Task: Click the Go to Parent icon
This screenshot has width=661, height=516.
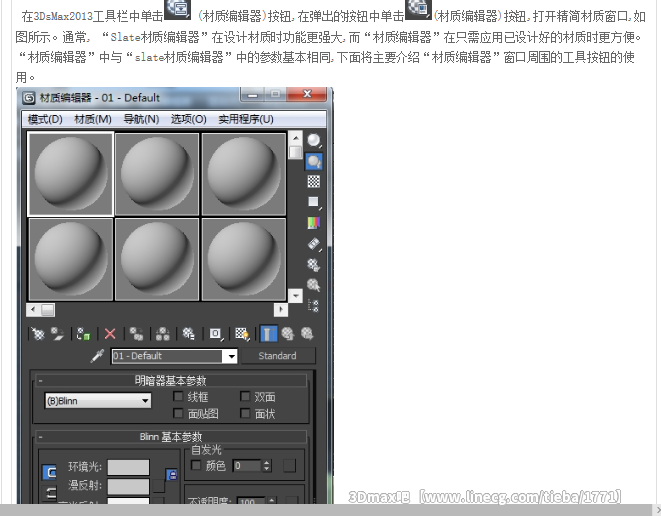Action: pos(288,334)
